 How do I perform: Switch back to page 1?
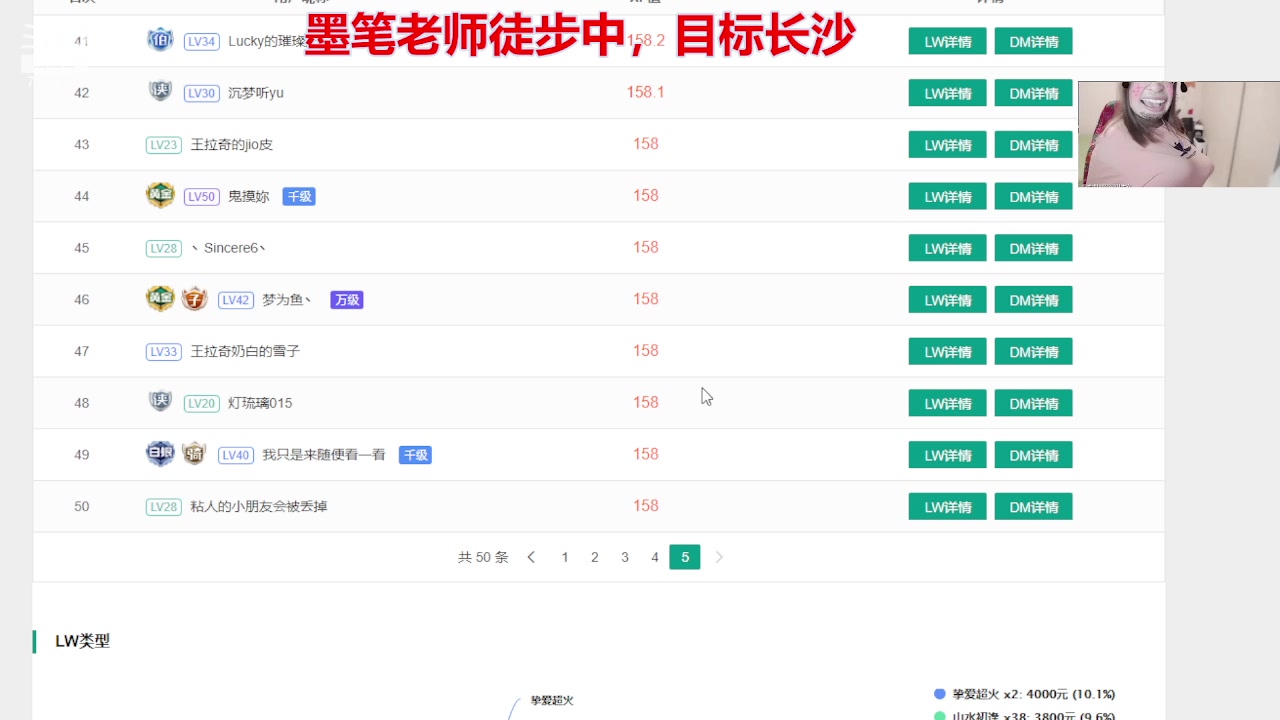(x=565, y=557)
